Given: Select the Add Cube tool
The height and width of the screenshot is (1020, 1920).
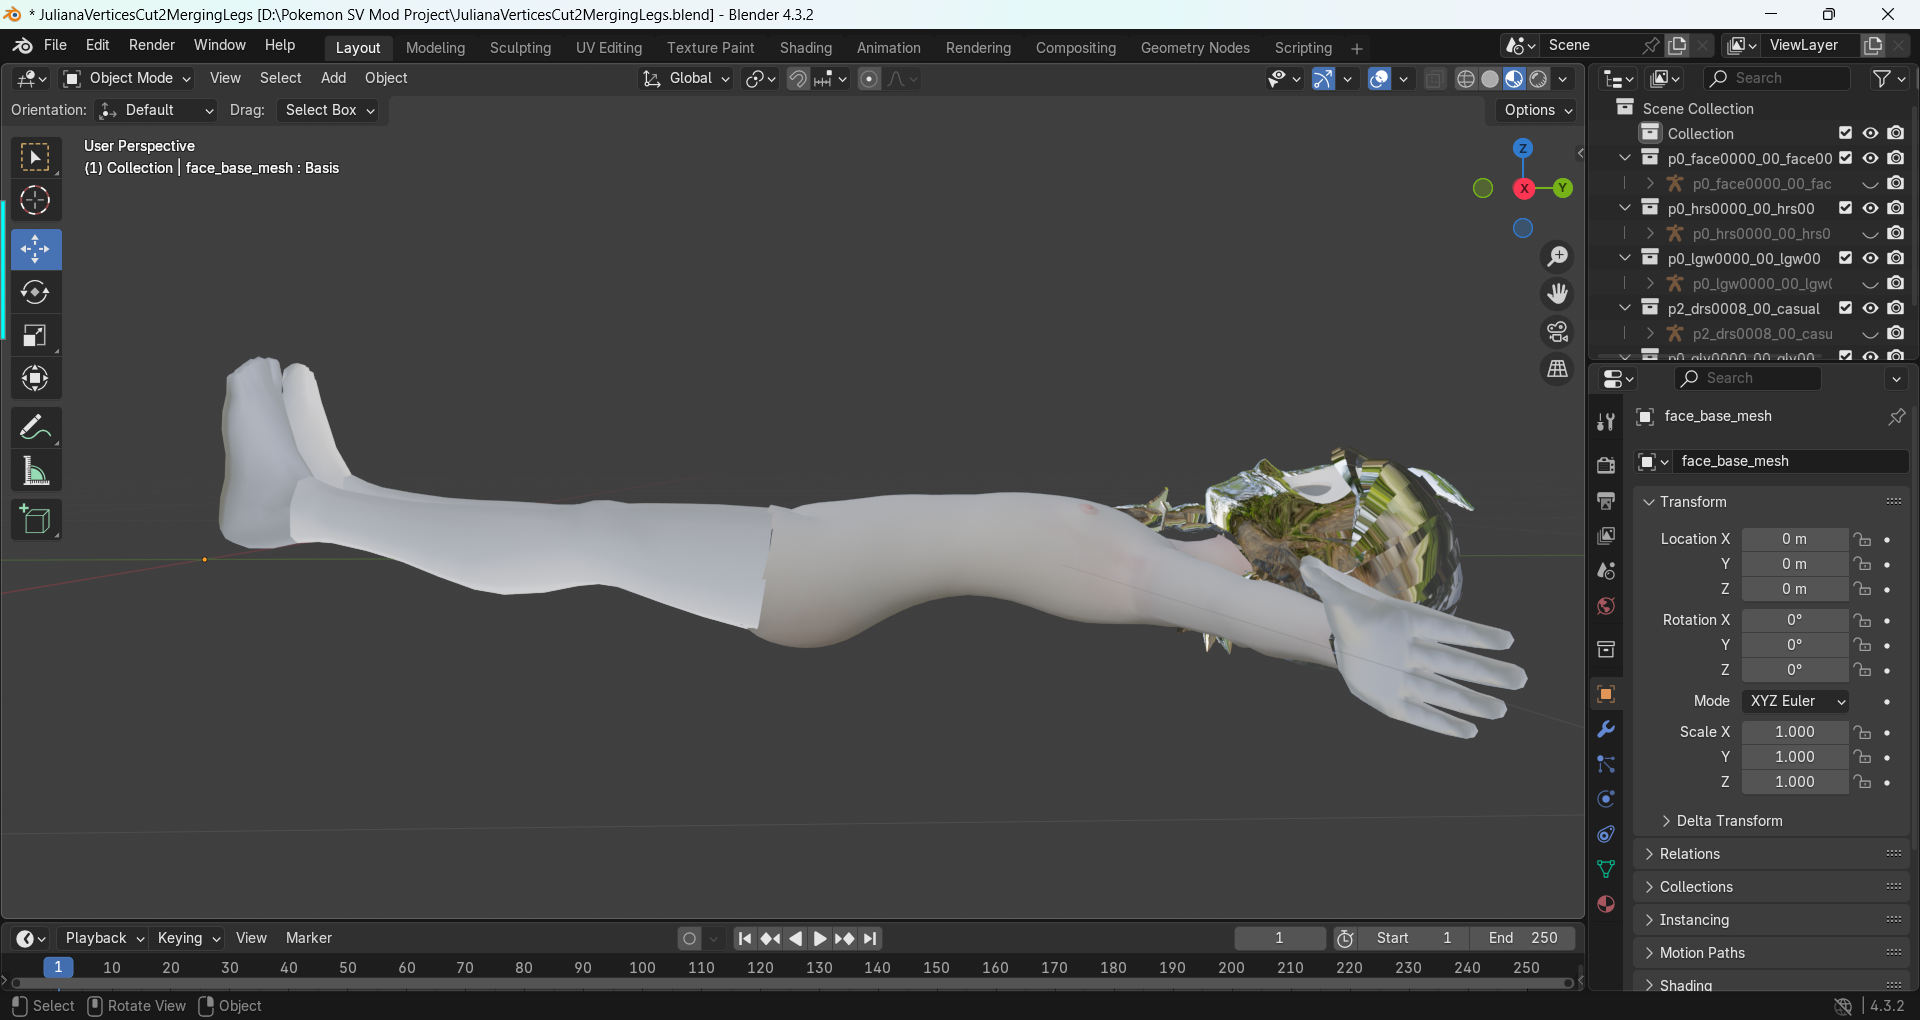Looking at the screenshot, I should point(36,520).
